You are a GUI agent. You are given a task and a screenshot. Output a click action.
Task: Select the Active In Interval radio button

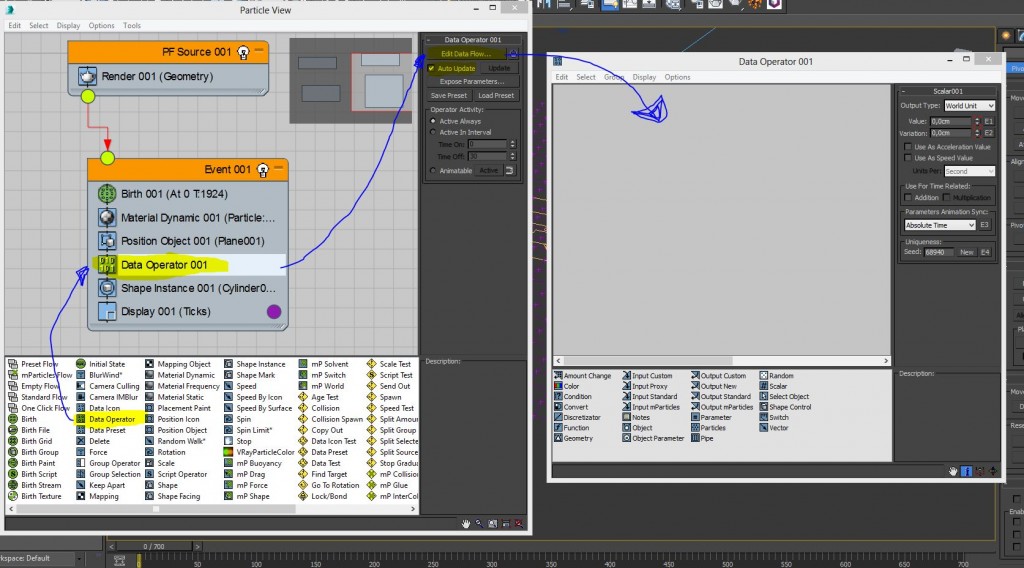[x=432, y=132]
